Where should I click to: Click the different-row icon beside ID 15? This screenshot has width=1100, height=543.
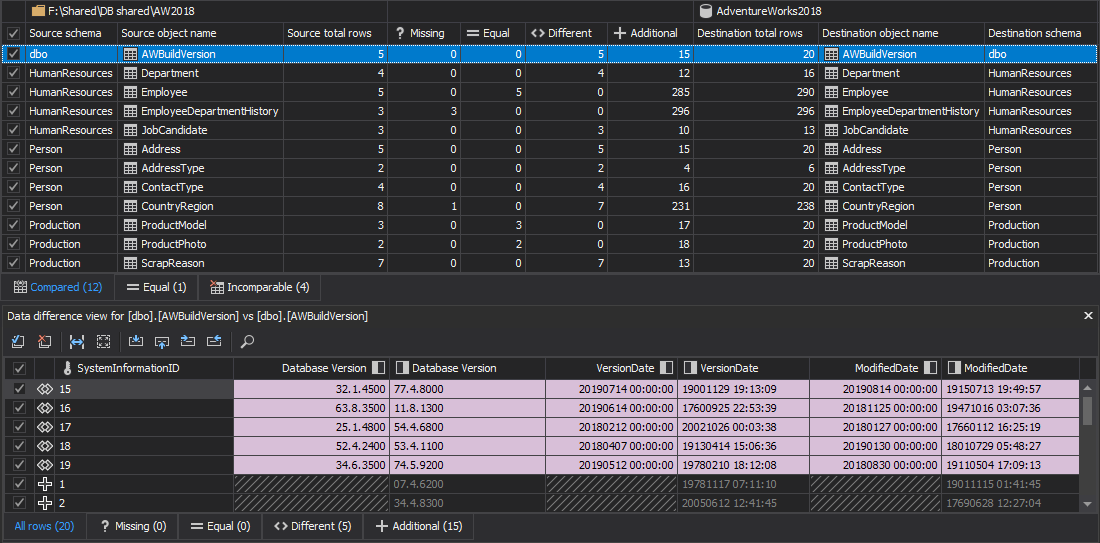pyautogui.click(x=45, y=389)
